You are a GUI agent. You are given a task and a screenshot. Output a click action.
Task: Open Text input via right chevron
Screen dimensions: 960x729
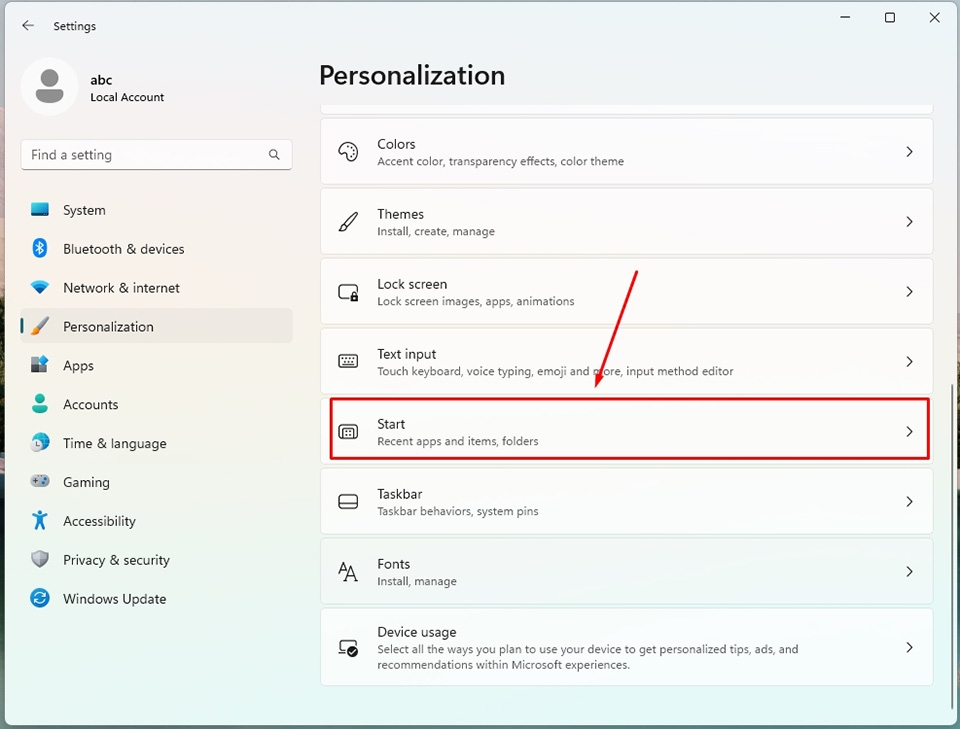pos(909,362)
